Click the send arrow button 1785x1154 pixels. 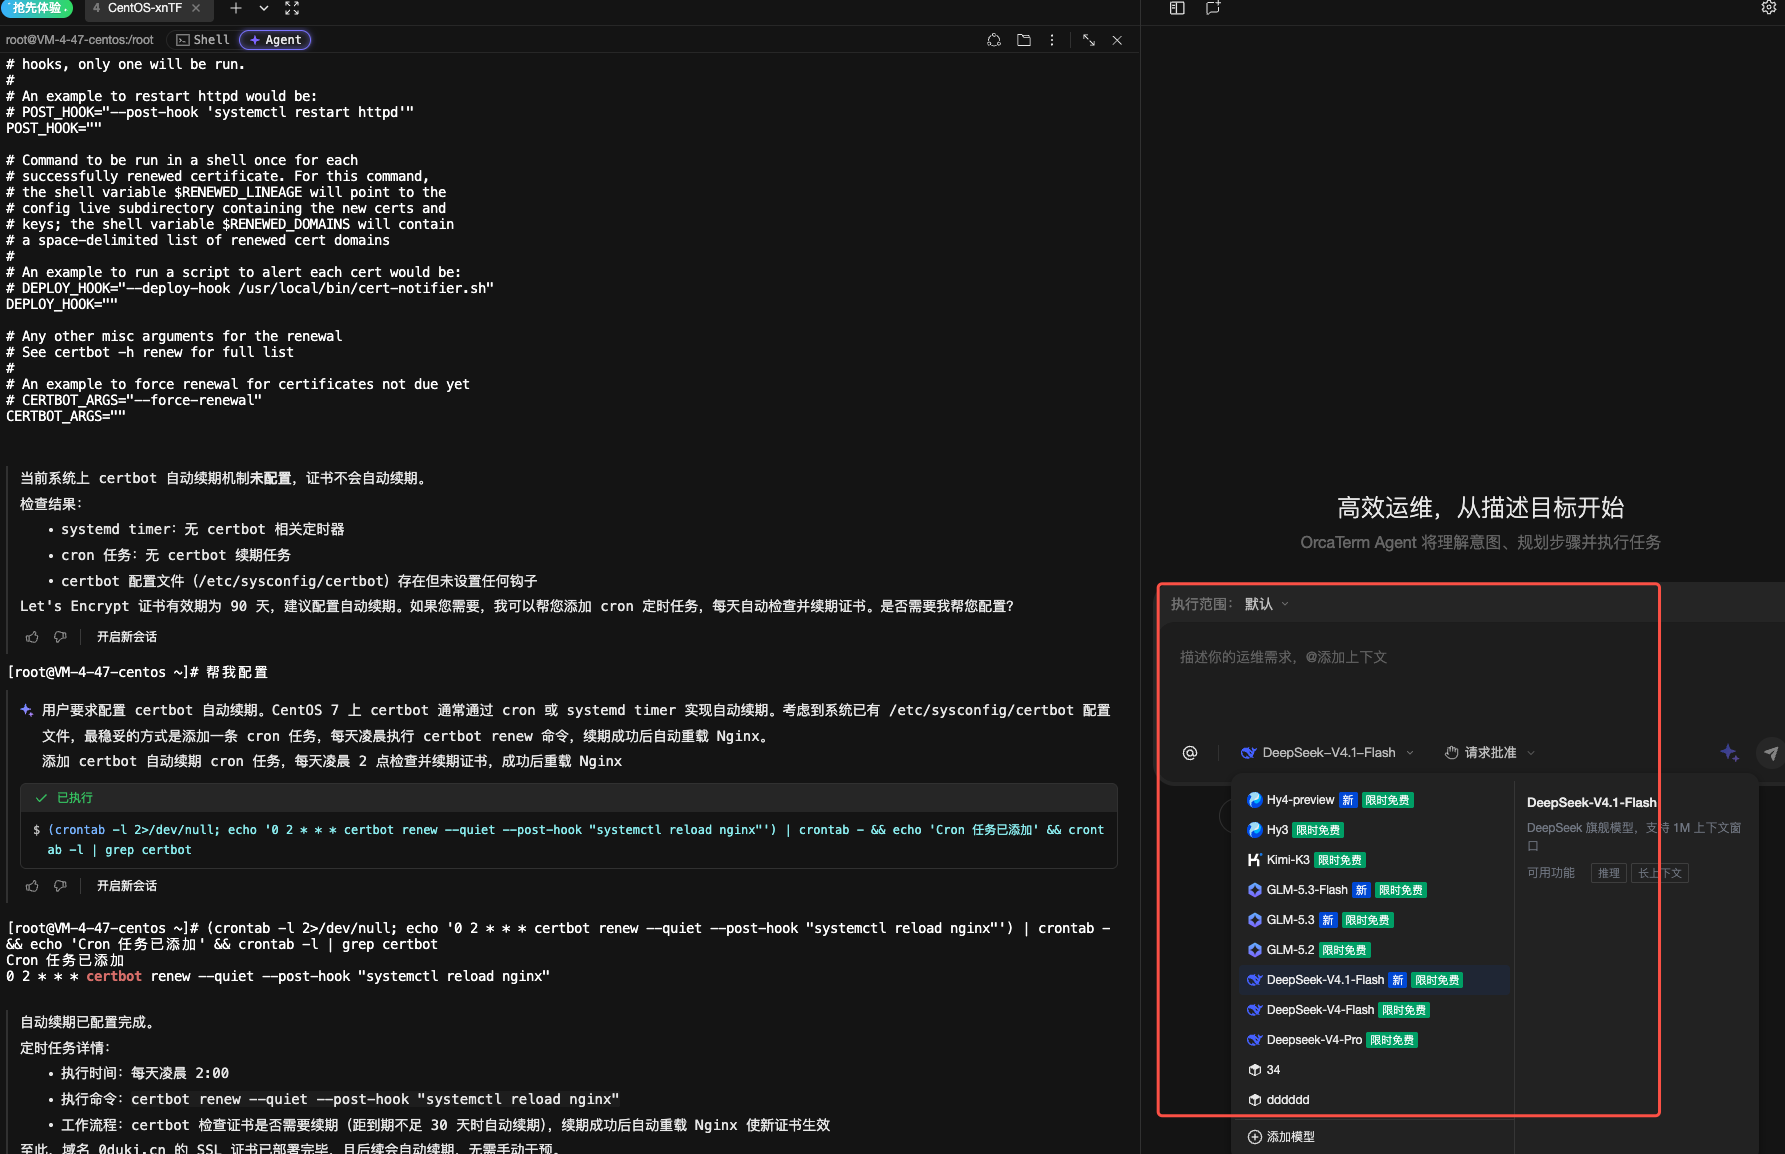1771,753
